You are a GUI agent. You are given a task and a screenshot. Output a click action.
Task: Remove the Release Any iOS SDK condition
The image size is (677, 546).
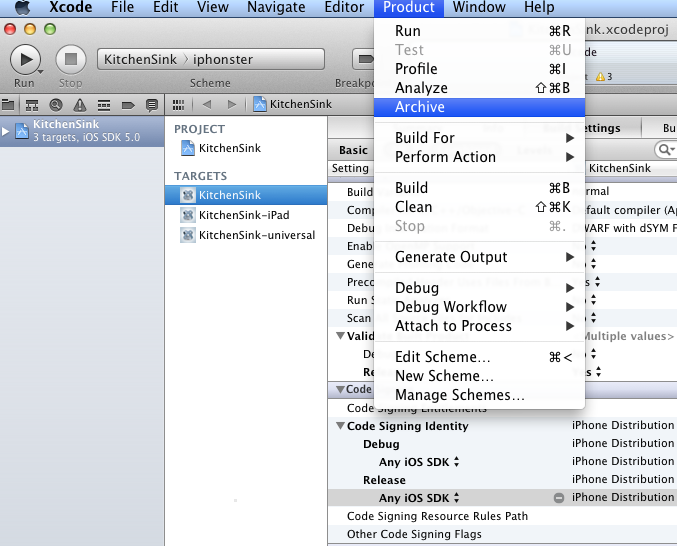559,498
